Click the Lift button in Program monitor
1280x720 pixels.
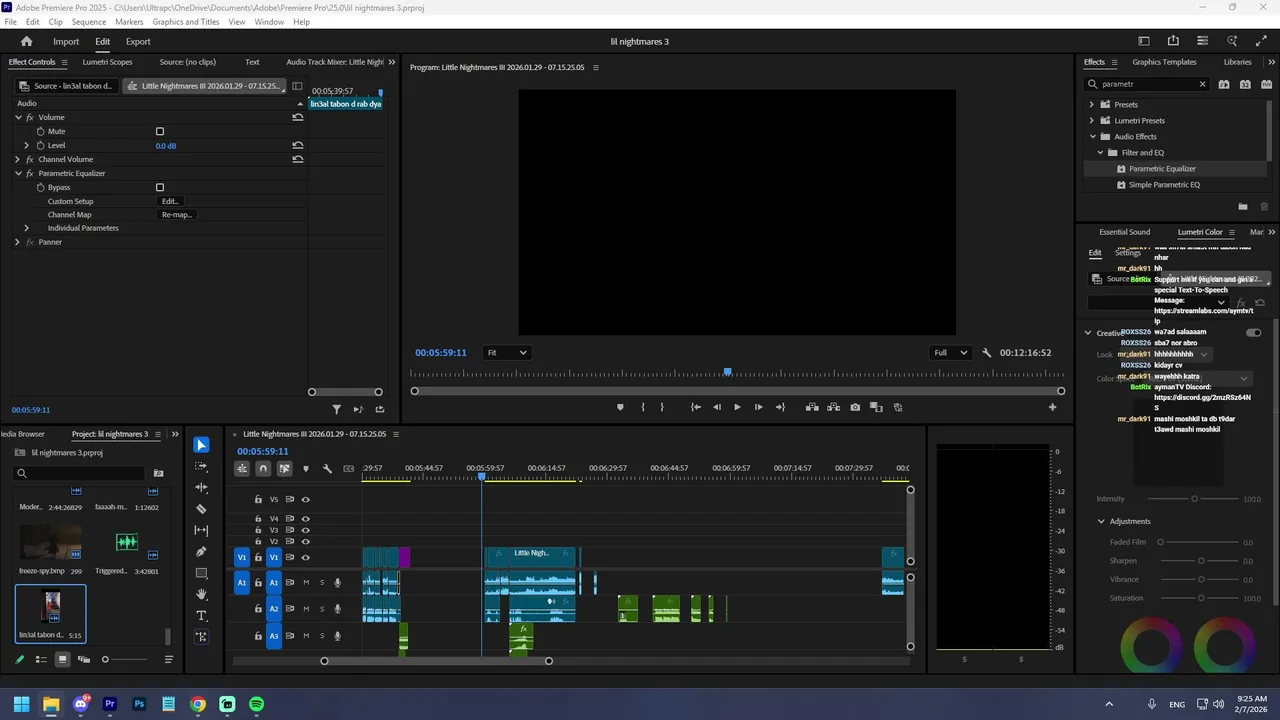click(x=812, y=407)
